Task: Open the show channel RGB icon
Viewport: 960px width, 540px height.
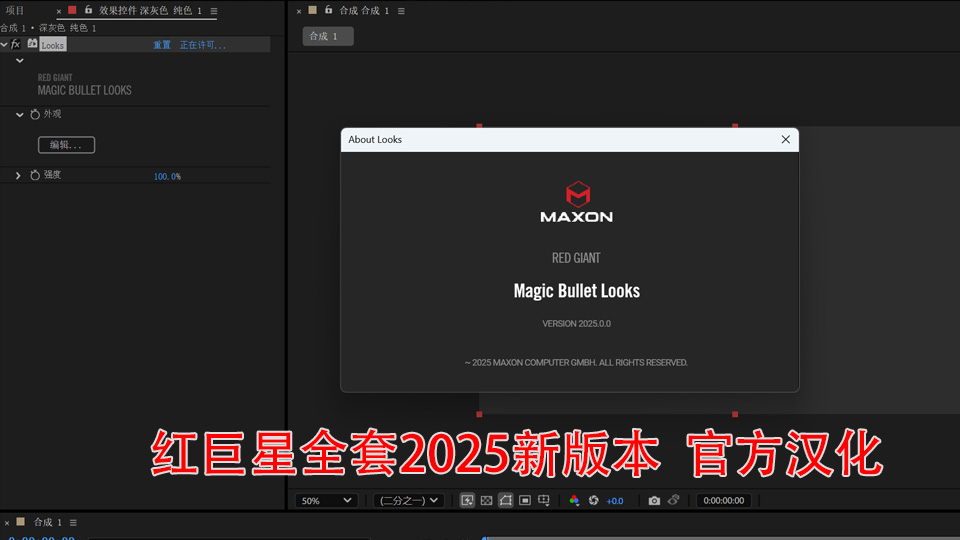Action: [574, 500]
